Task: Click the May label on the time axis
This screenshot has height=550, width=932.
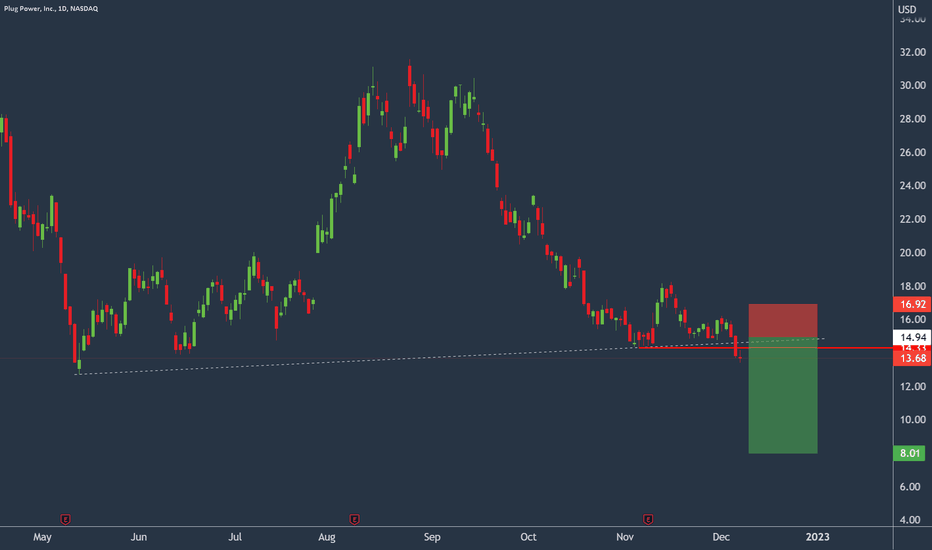Action: click(x=42, y=538)
